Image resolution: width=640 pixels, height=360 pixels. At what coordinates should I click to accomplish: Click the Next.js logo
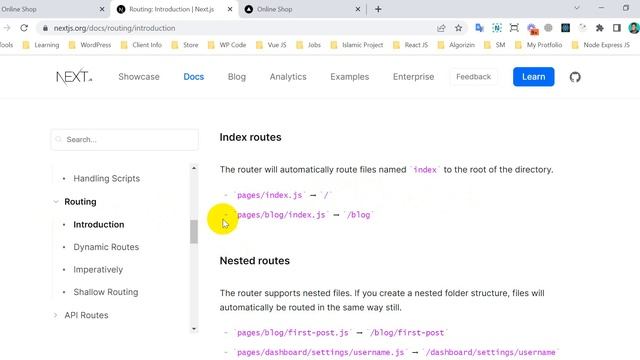[74, 77]
